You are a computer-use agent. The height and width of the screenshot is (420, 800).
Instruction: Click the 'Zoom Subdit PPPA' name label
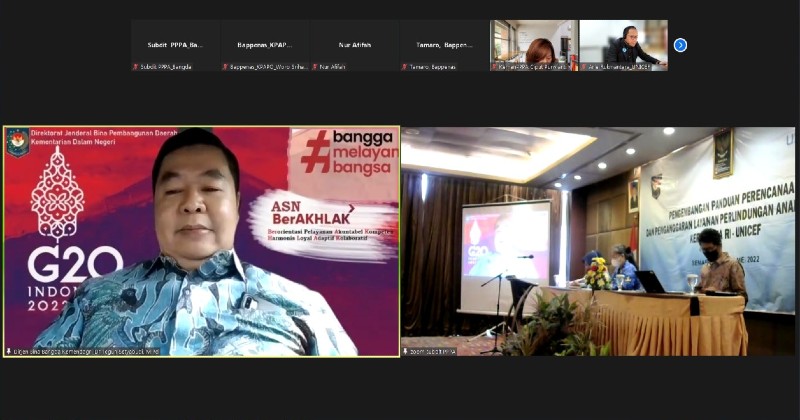click(x=433, y=352)
